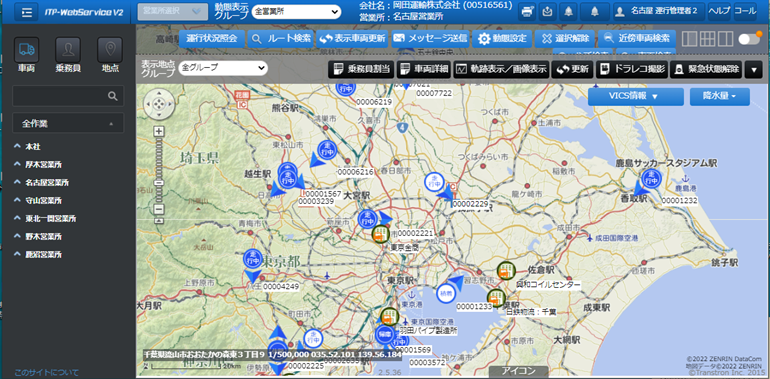
Task: Open the 表示地点グループ 全グループ dropdown
Action: 223,68
